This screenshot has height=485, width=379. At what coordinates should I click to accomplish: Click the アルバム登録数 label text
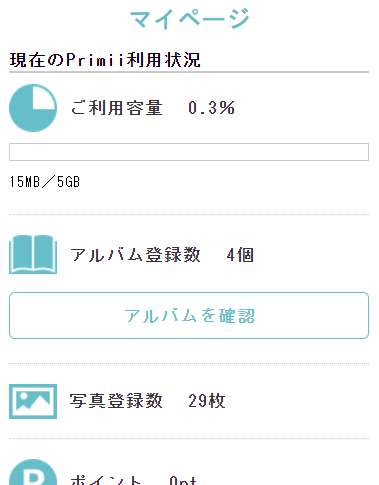(x=135, y=255)
